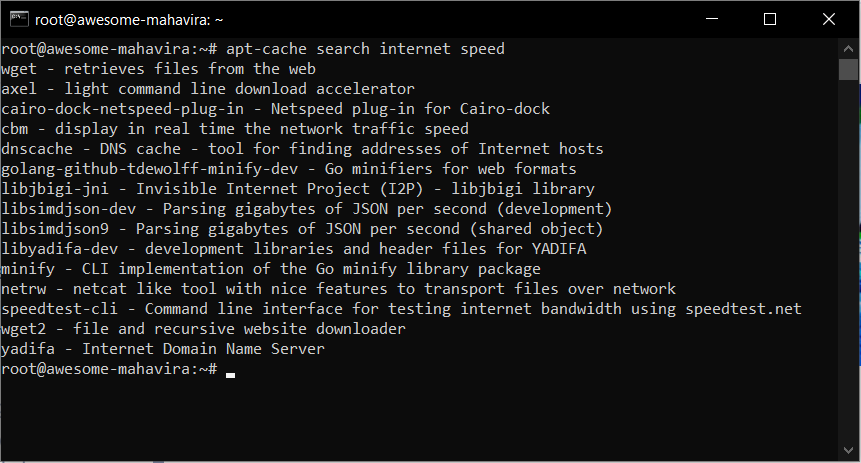Image resolution: width=861 pixels, height=463 pixels.
Task: Click the wget package line
Action: [159, 69]
